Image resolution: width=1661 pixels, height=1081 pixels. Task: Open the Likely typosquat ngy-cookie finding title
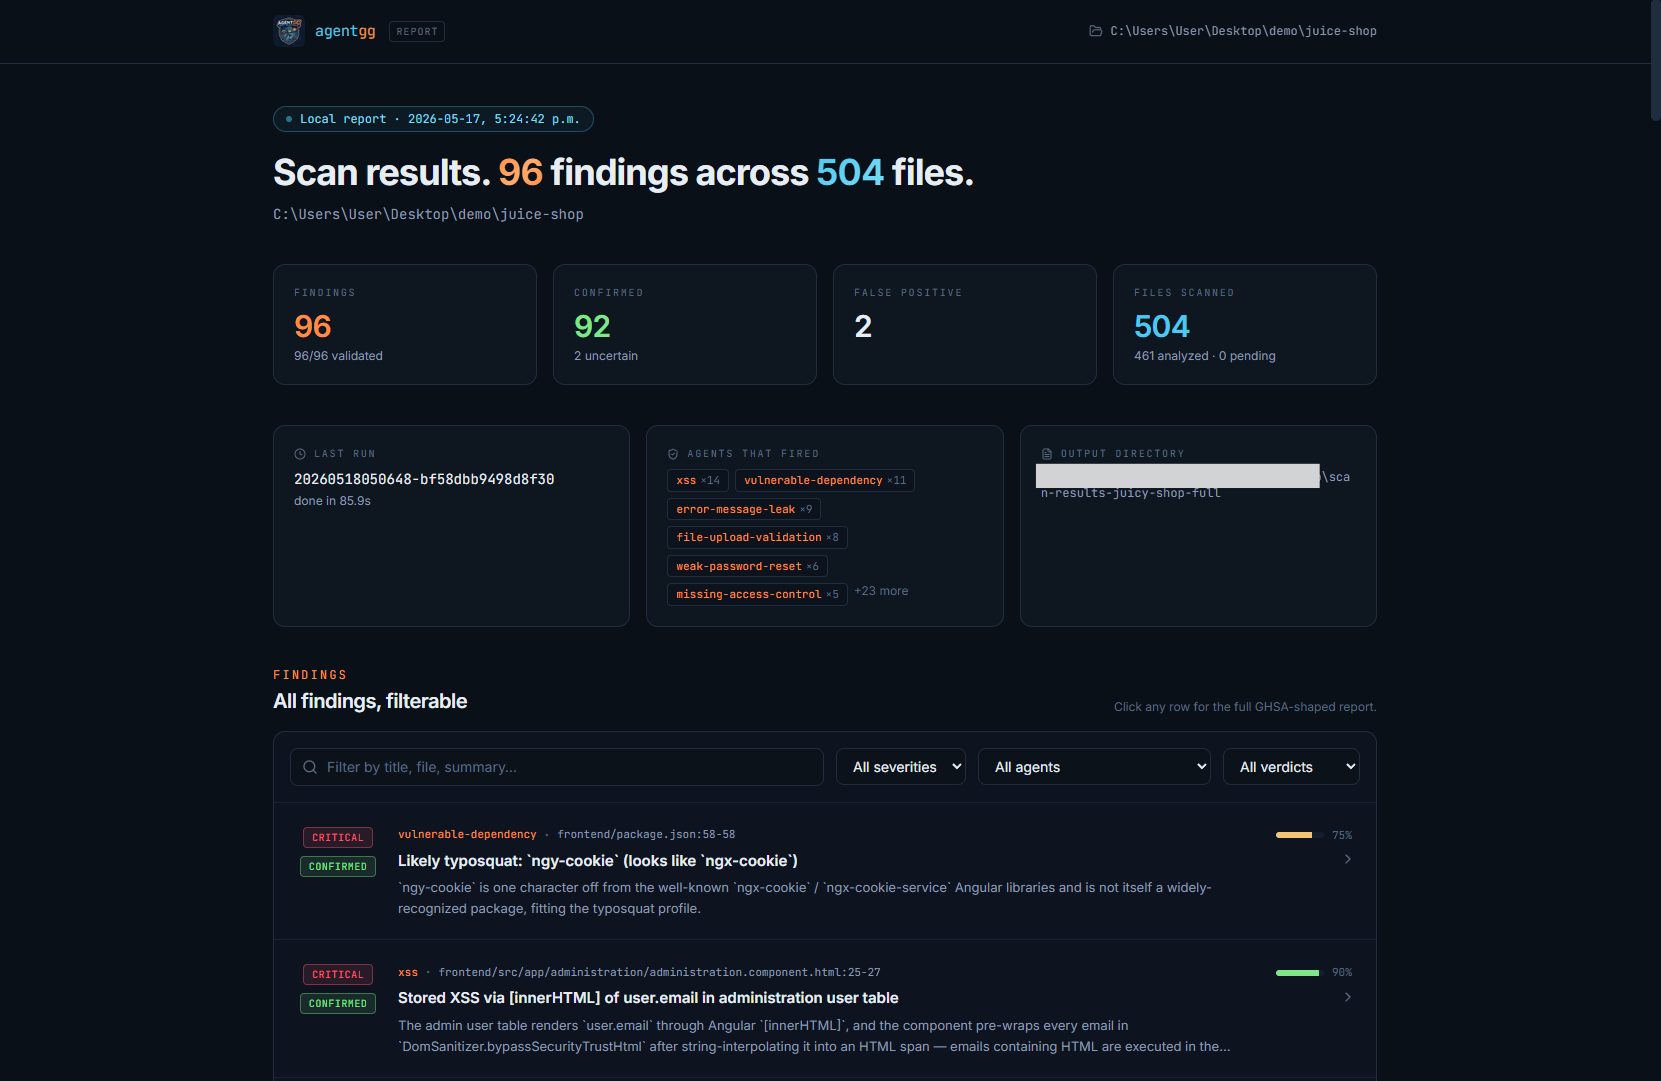pos(598,861)
